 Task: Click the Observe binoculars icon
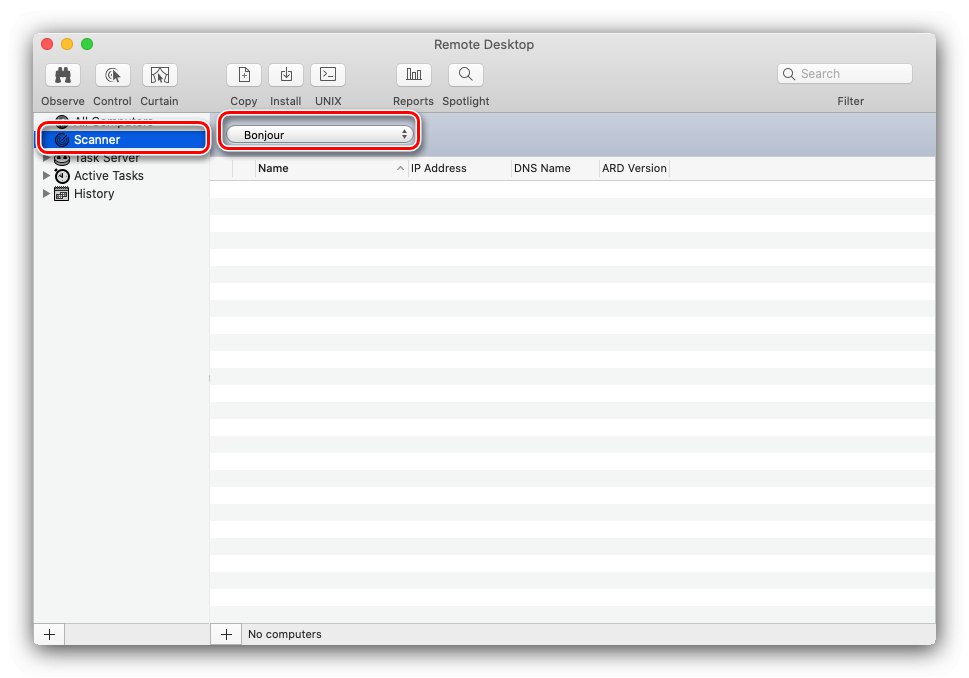[62, 75]
